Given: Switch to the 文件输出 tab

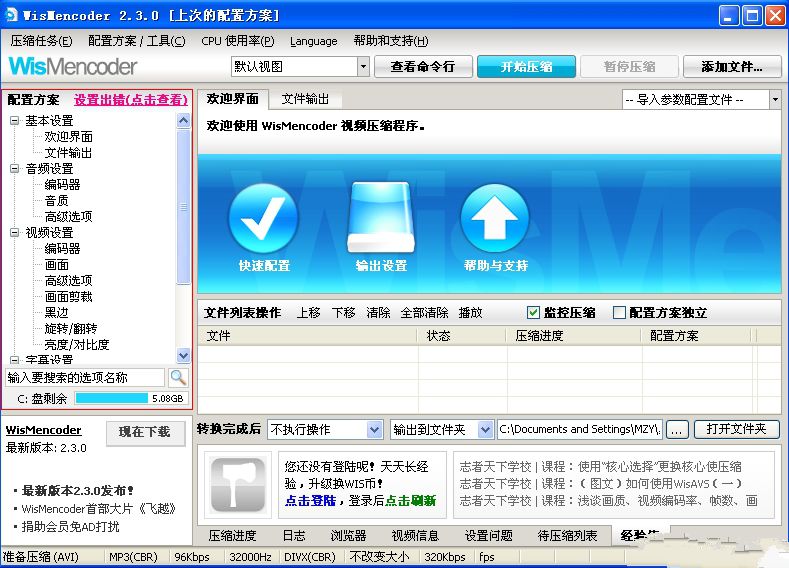Looking at the screenshot, I should click(305, 99).
